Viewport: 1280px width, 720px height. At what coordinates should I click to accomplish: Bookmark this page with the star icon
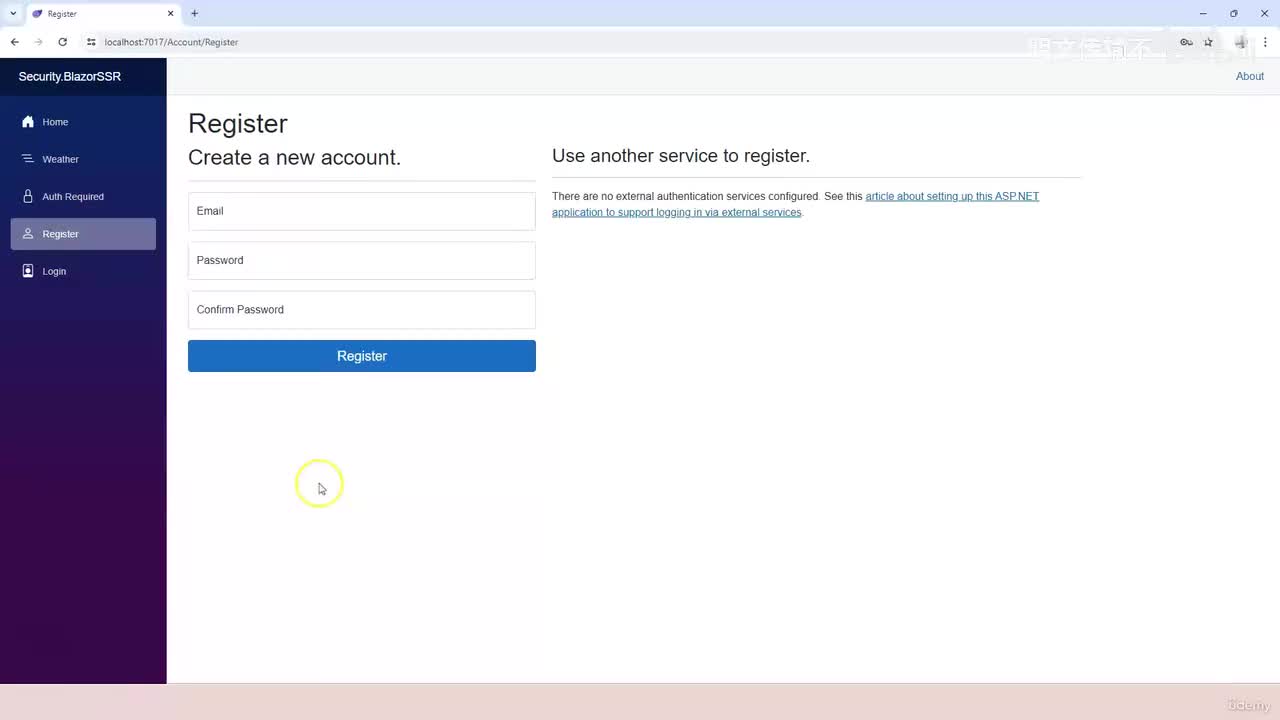pyautogui.click(x=1208, y=42)
